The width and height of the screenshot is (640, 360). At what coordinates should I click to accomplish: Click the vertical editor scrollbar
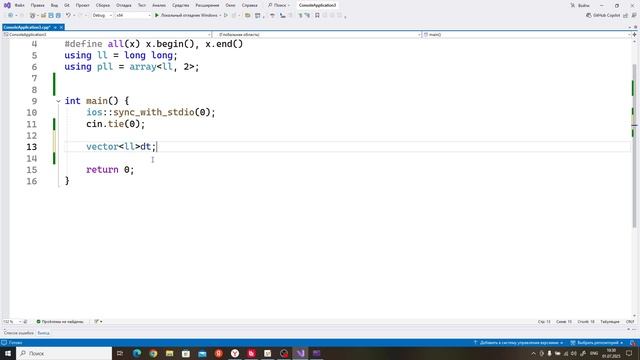[x=634, y=145]
